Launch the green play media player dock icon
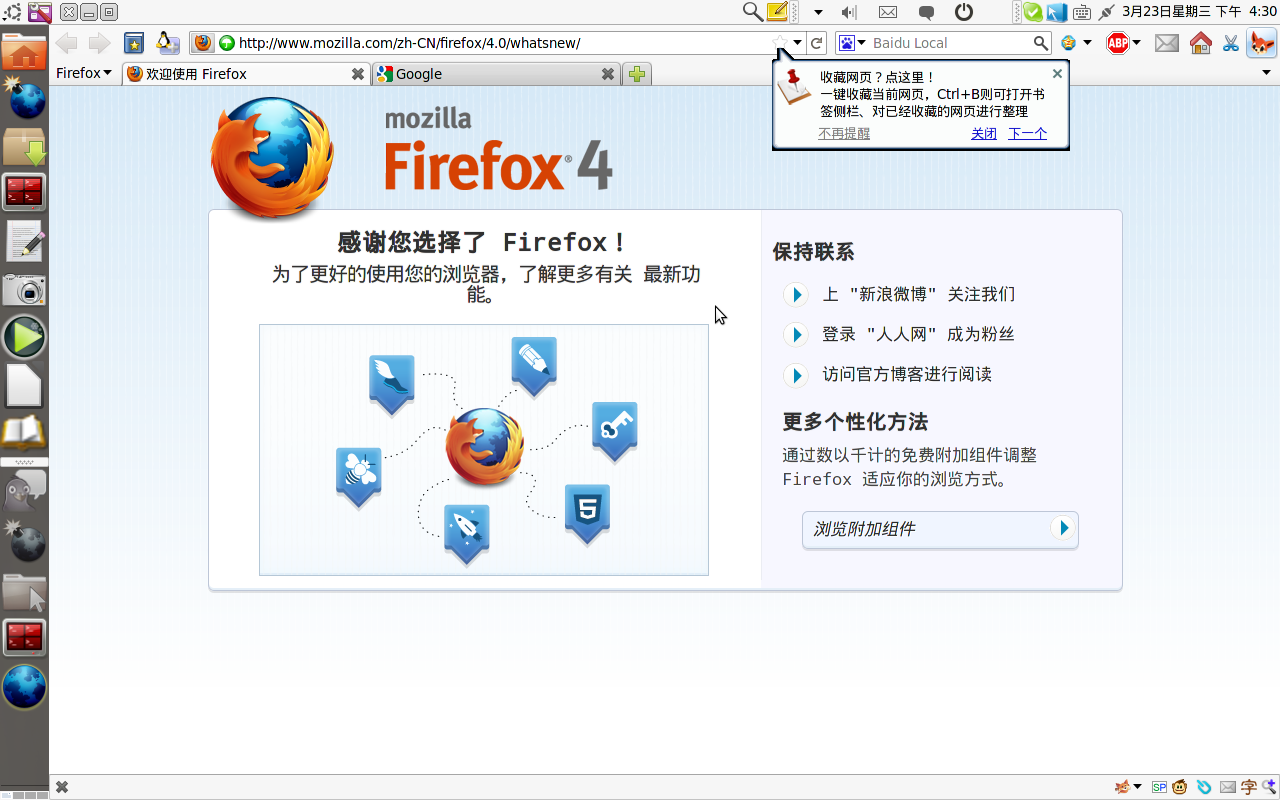Image resolution: width=1280 pixels, height=800 pixels. coord(24,338)
